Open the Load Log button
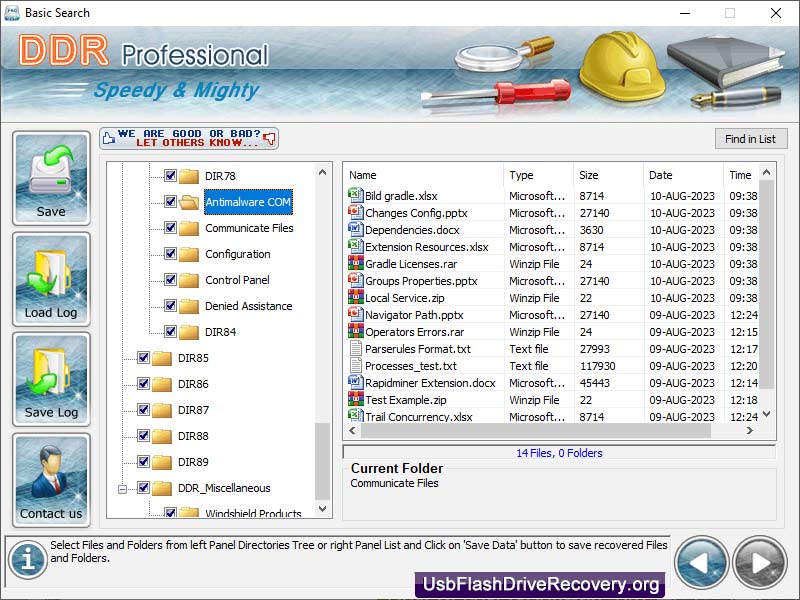Image resolution: width=800 pixels, height=600 pixels. tap(51, 279)
